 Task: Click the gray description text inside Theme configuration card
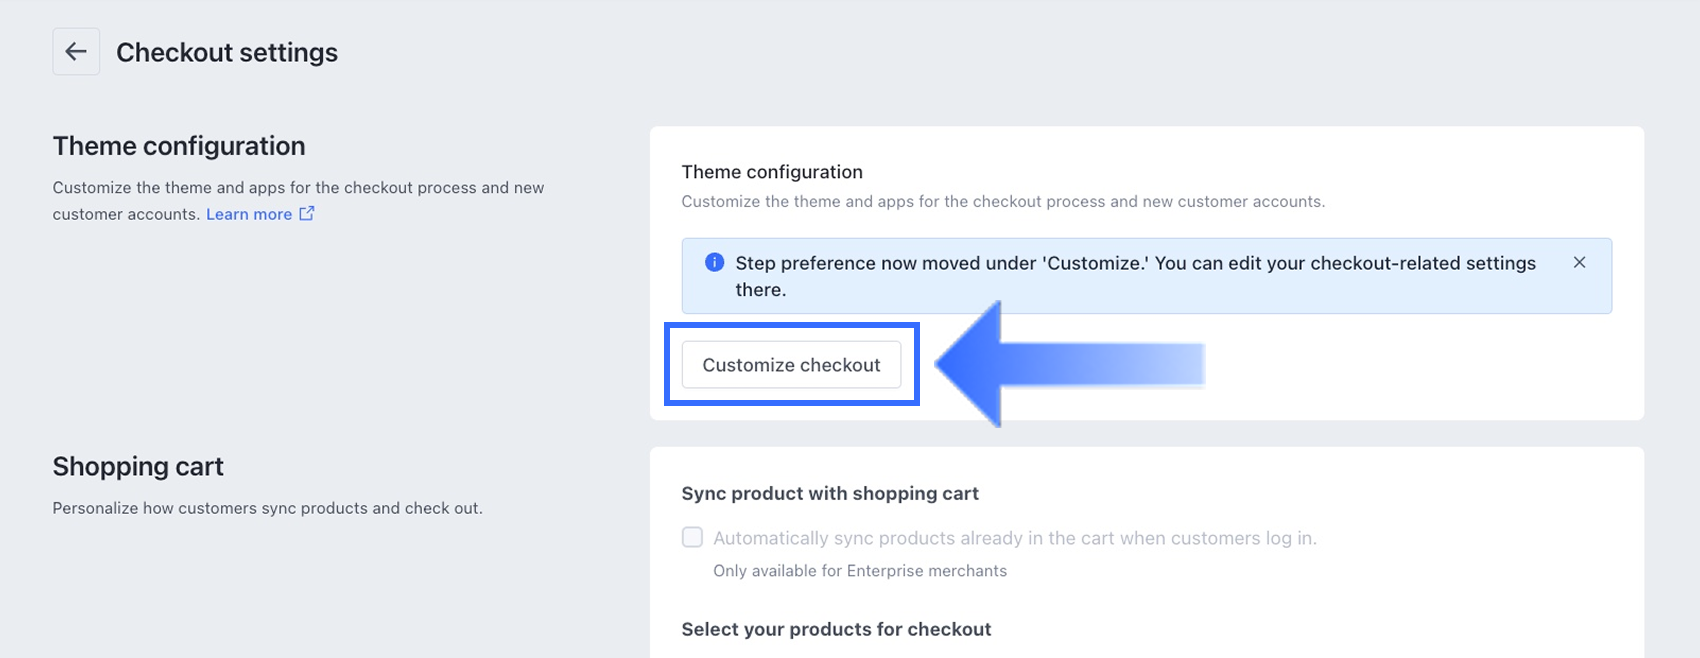click(1003, 202)
